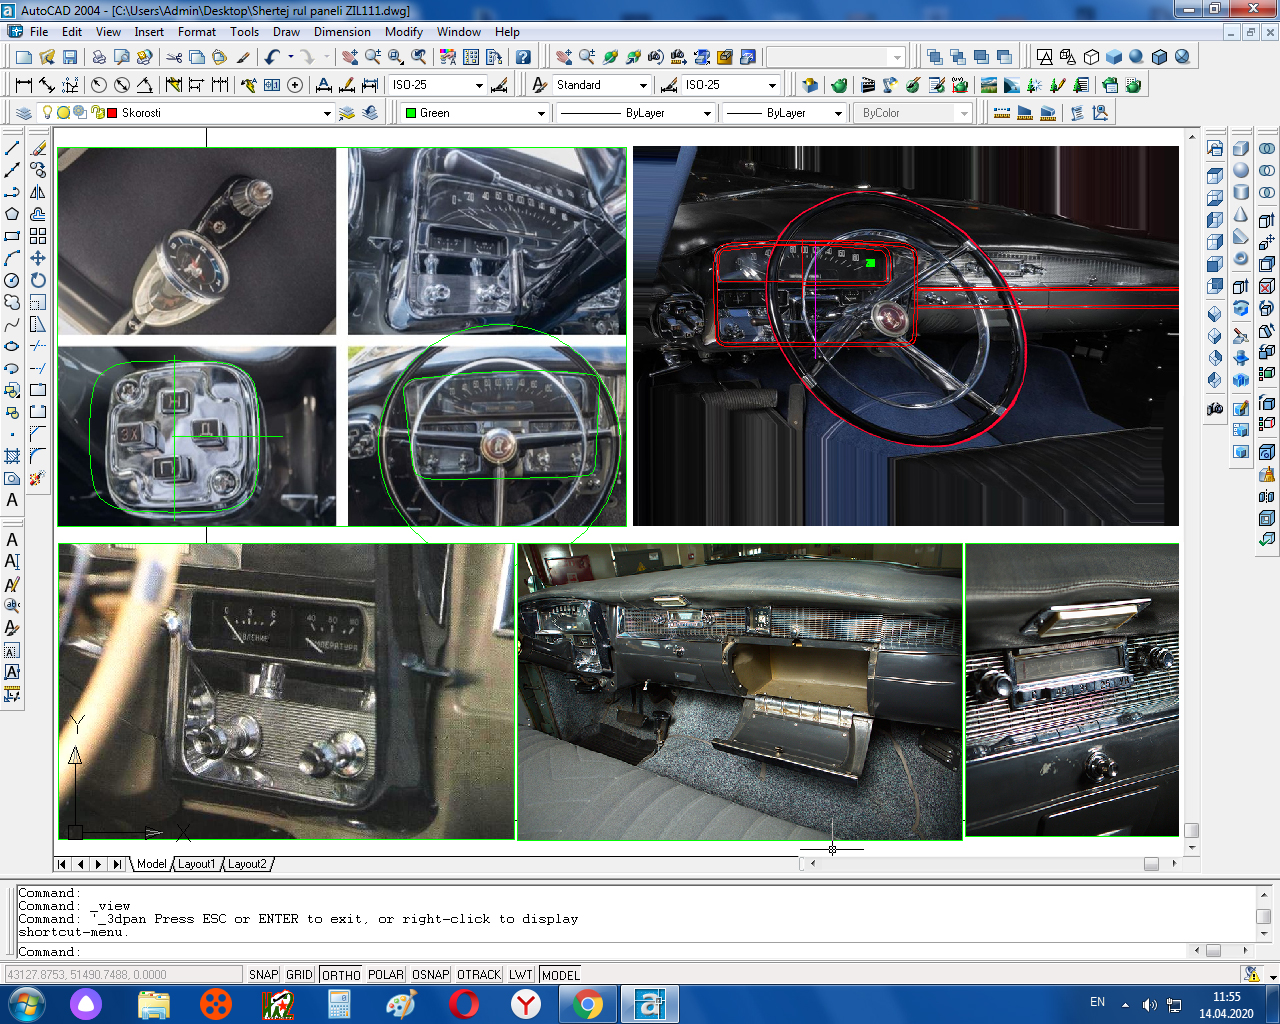Screen dimensions: 1280x1024
Task: Click the MODEL status bar button
Action: coord(560,975)
